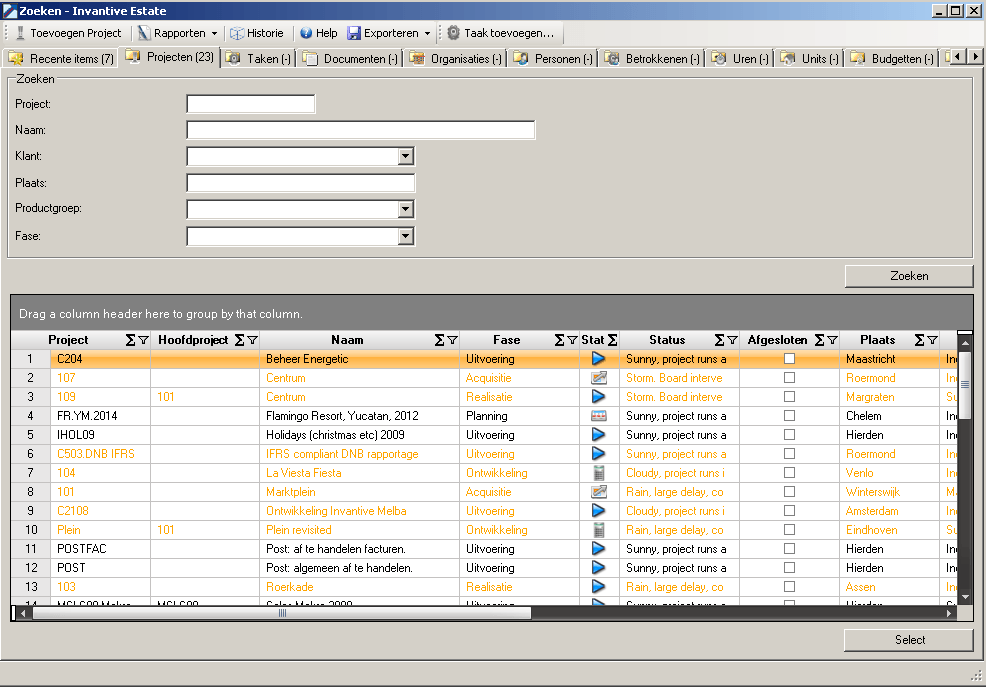
Task: Click into the Plaats search field
Action: coord(301,183)
